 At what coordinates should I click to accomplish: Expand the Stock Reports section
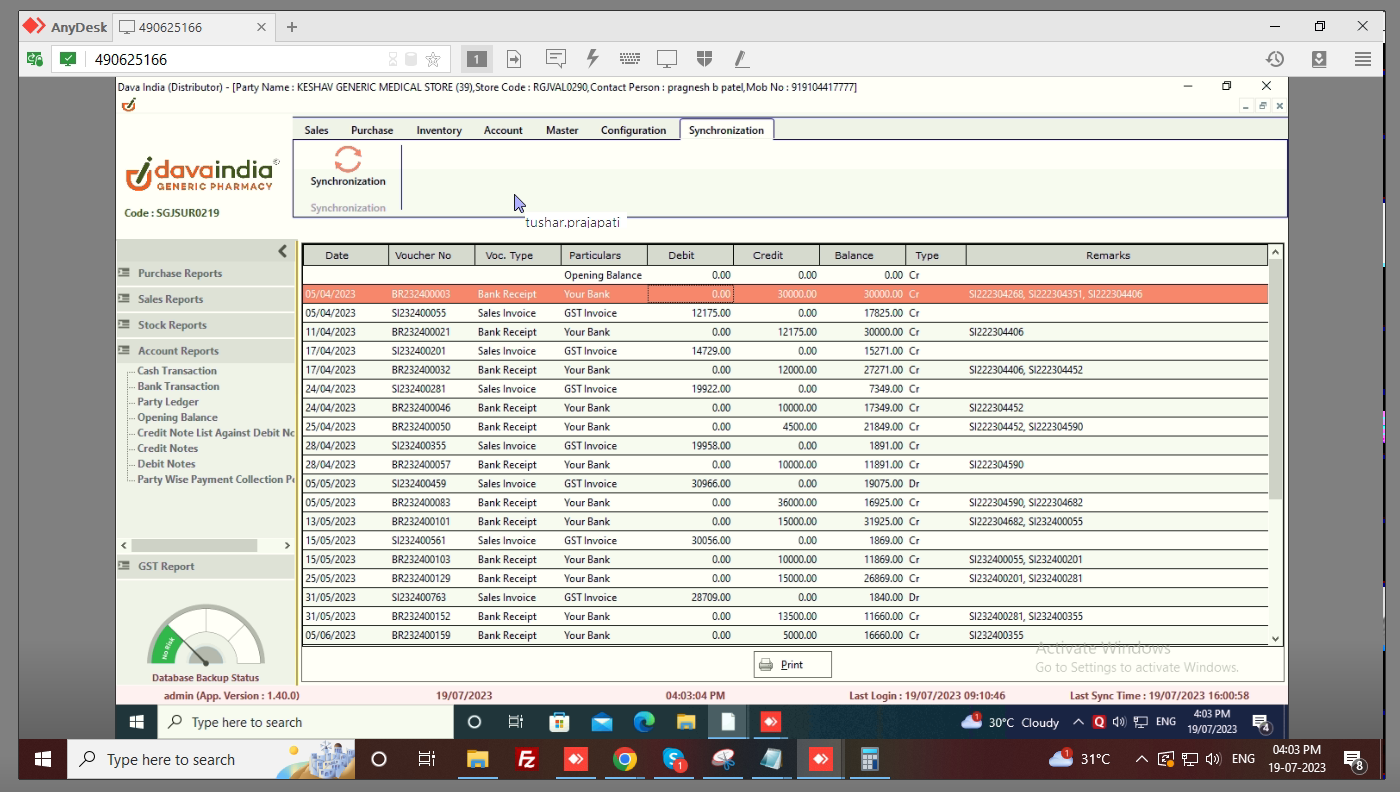[x=172, y=325]
